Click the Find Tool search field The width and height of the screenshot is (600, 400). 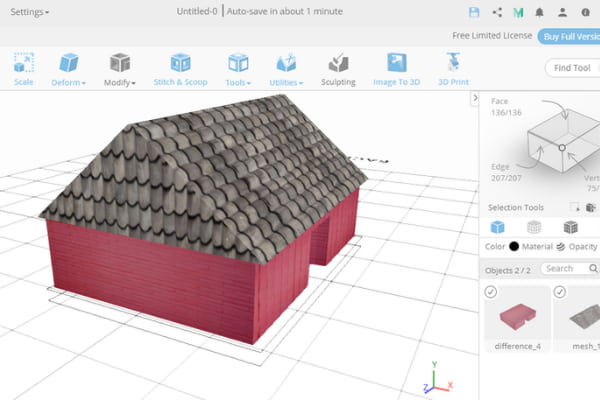point(572,68)
